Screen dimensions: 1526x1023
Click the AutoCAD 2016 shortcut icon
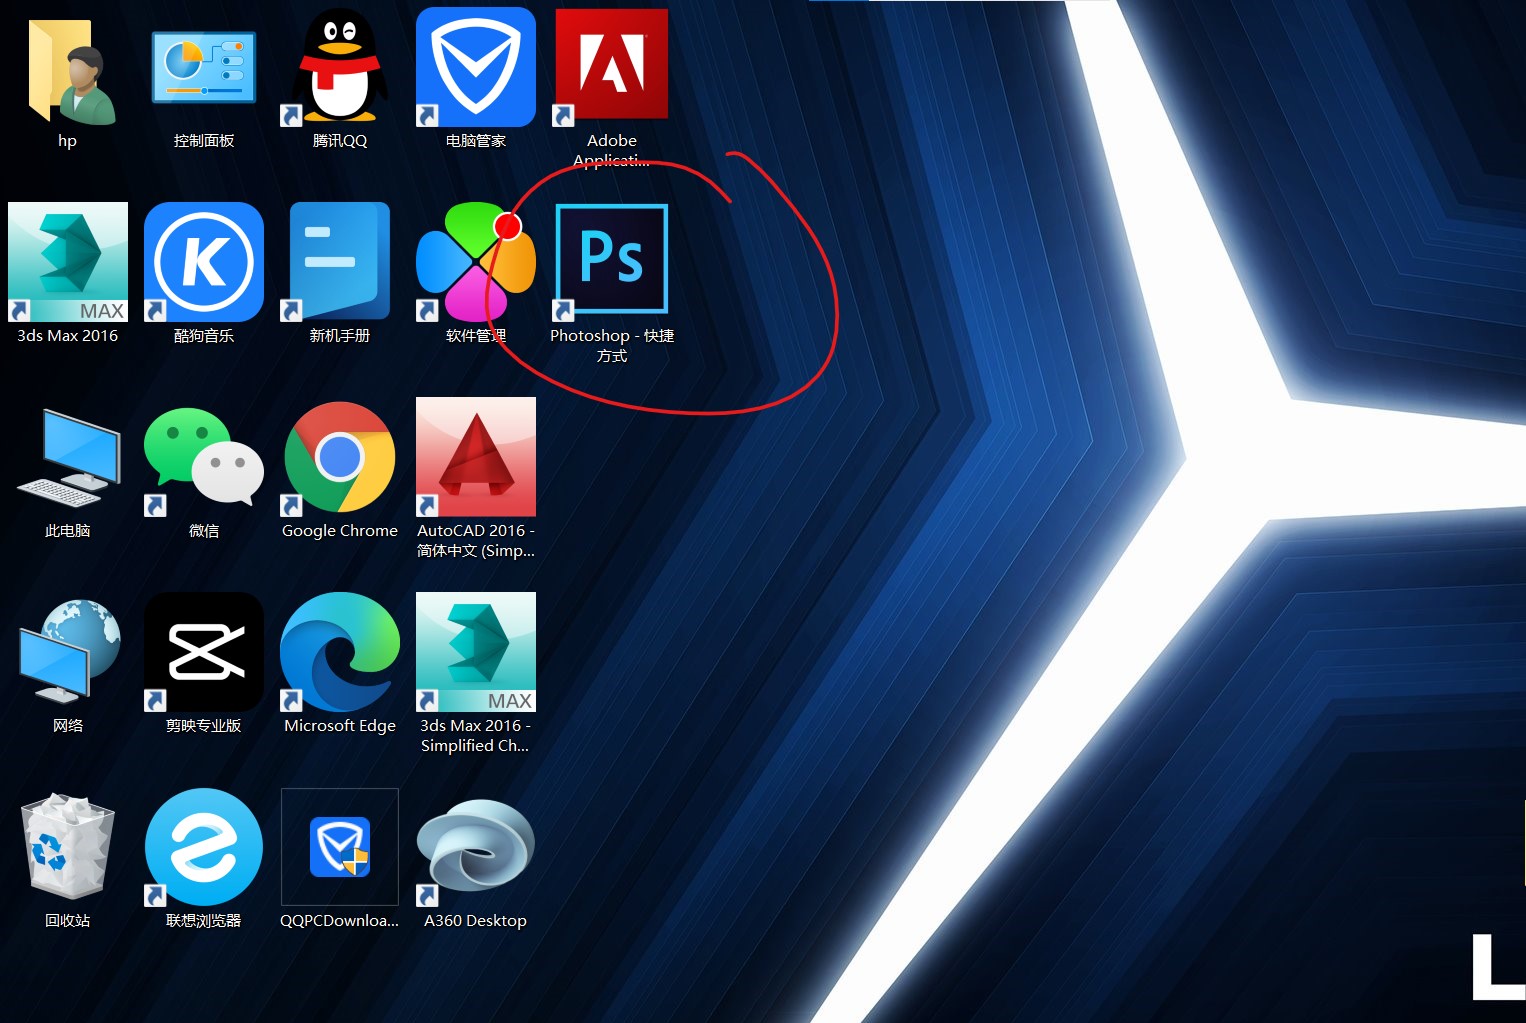476,457
